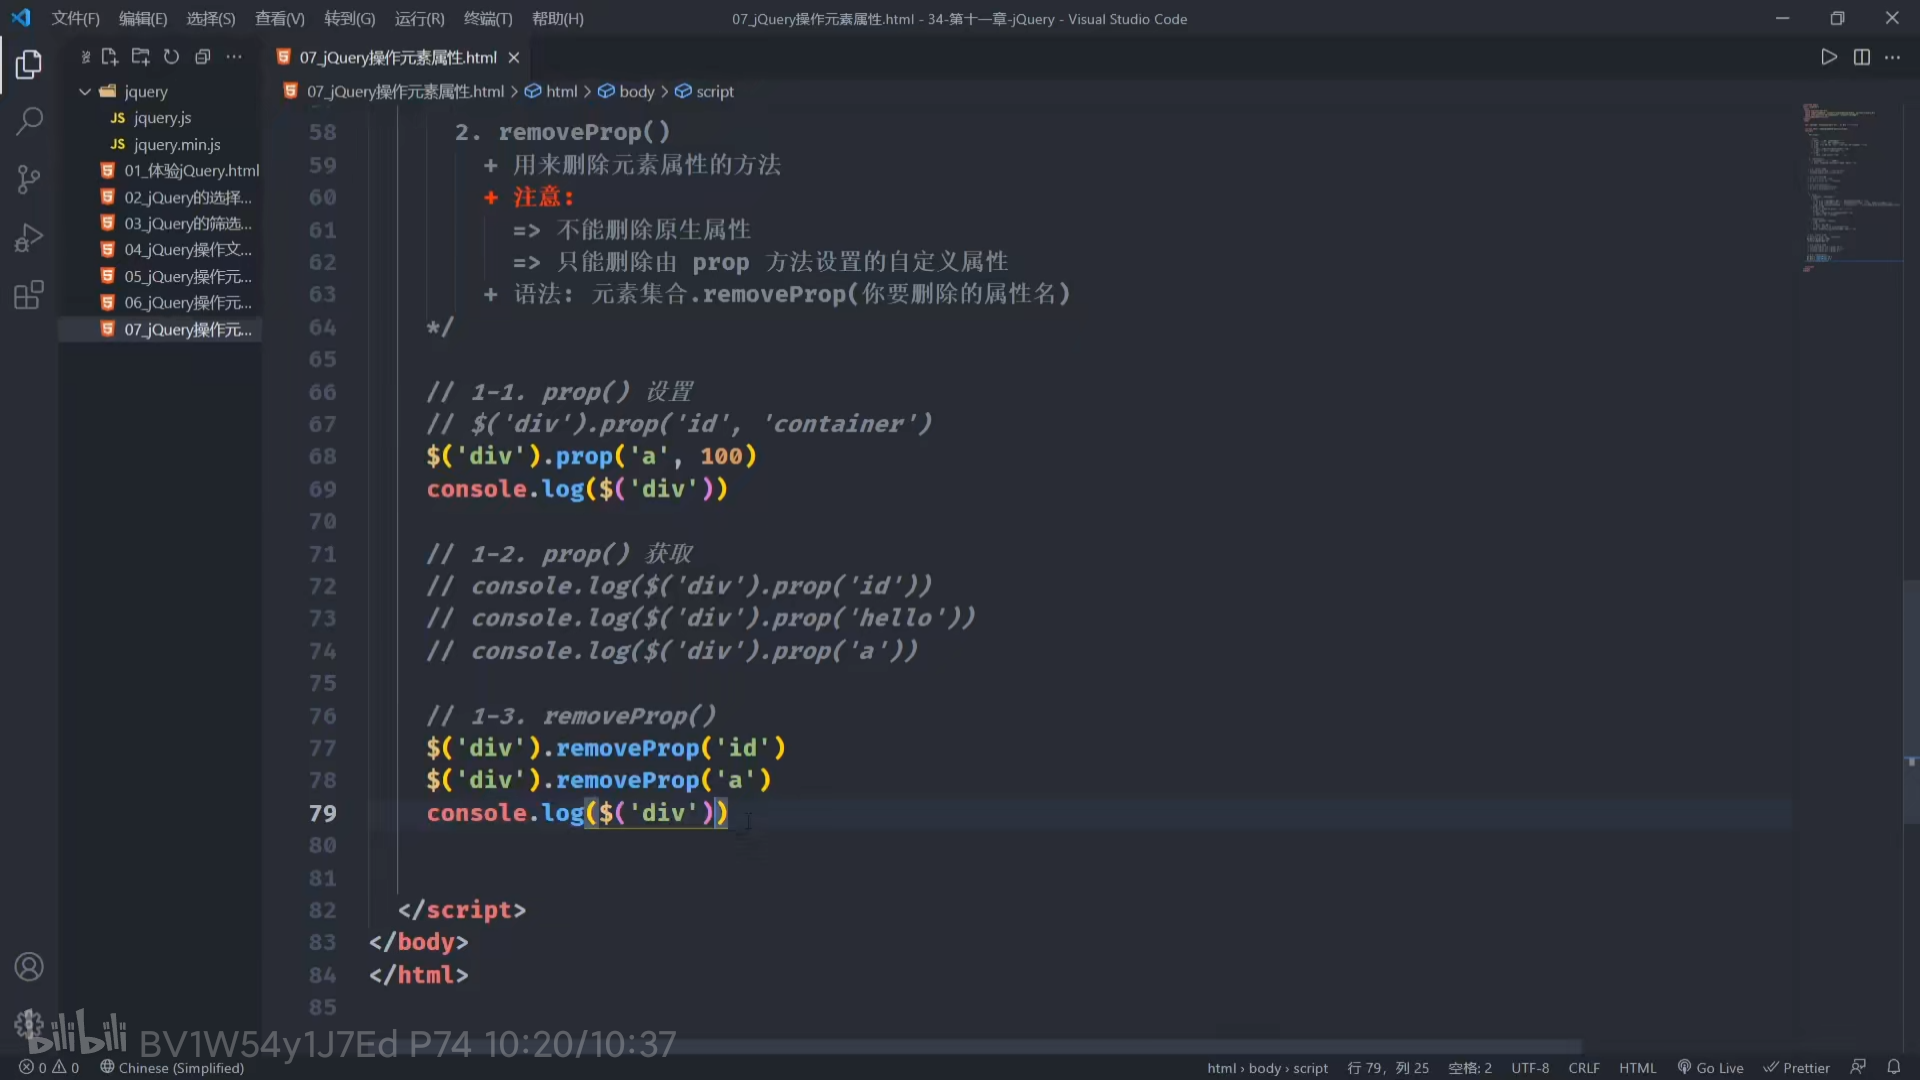This screenshot has height=1080, width=1920.
Task: Open the html breadcrumb dropdown
Action: [561, 91]
